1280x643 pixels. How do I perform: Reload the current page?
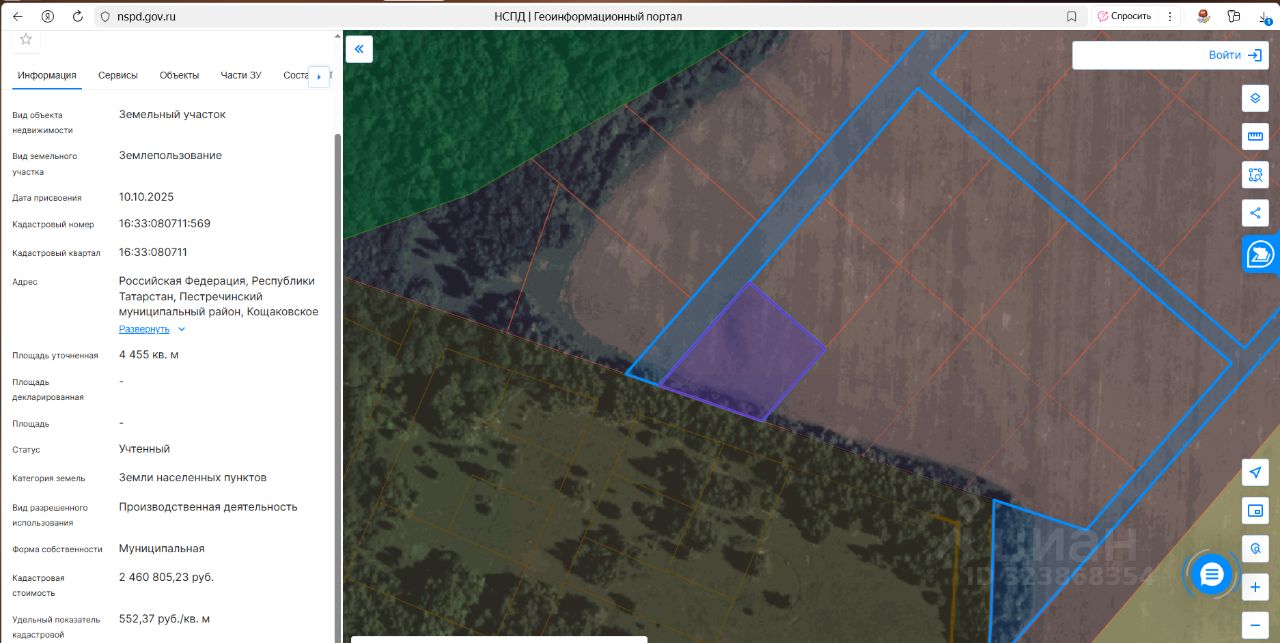77,16
